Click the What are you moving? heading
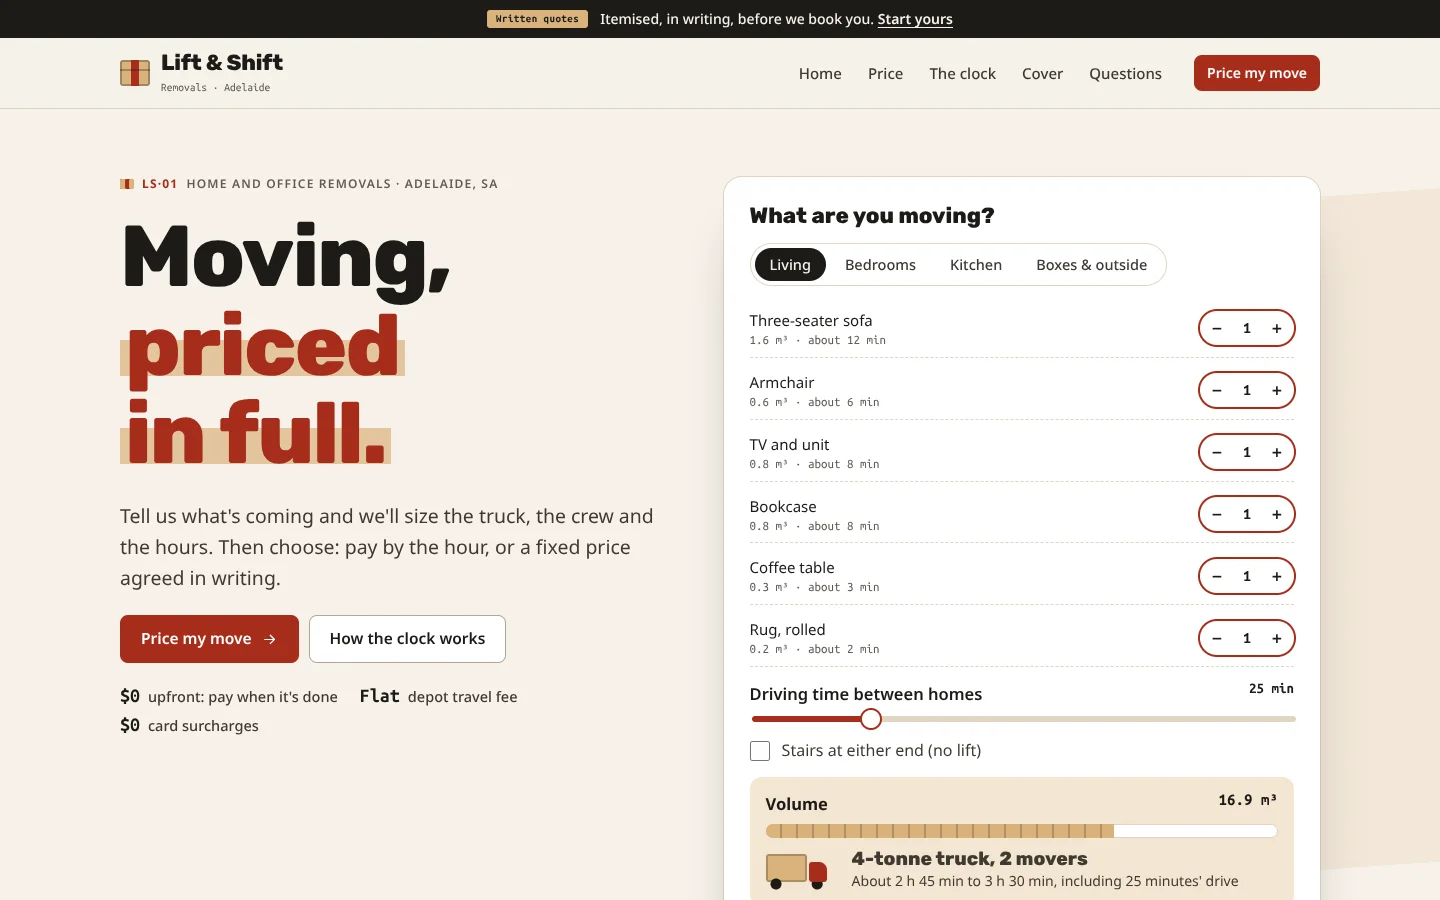The image size is (1440, 900). pos(872,216)
